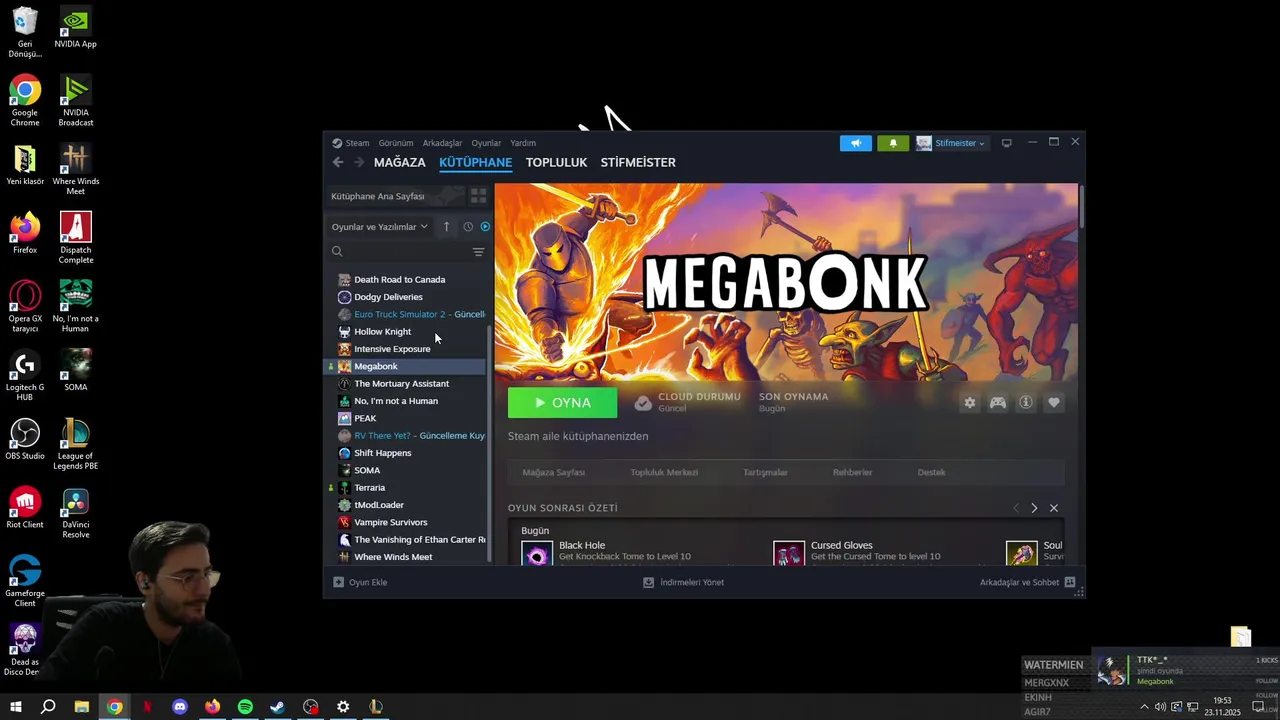Dismiss the post-game summary with X
1280x720 pixels.
[x=1054, y=508]
